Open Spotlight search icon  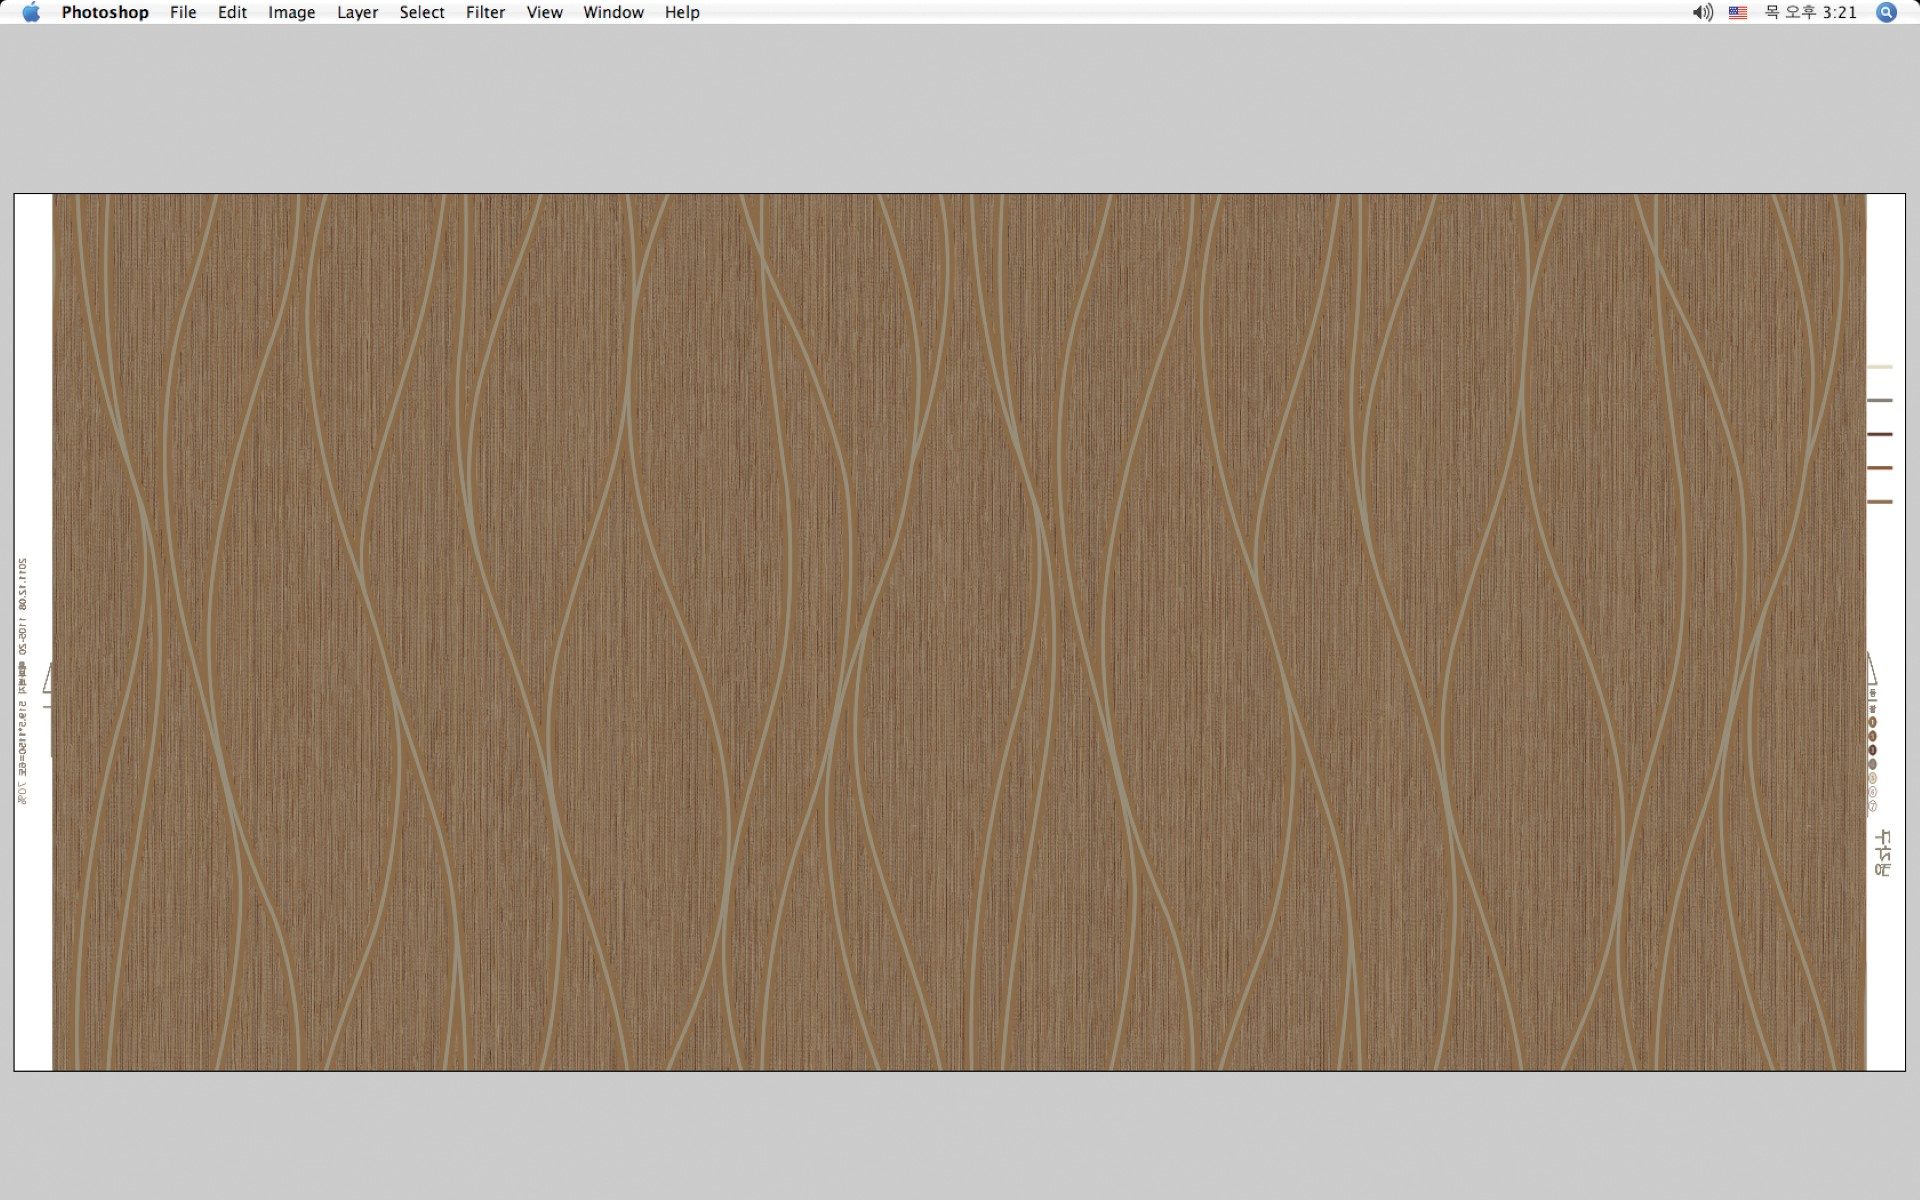pyautogui.click(x=1886, y=12)
